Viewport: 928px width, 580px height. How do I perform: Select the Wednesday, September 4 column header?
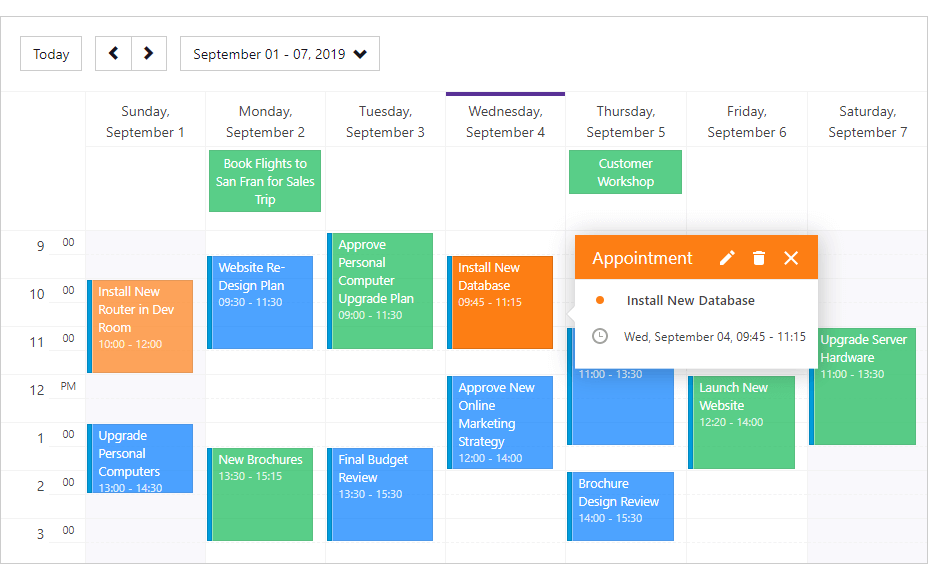[x=506, y=122]
